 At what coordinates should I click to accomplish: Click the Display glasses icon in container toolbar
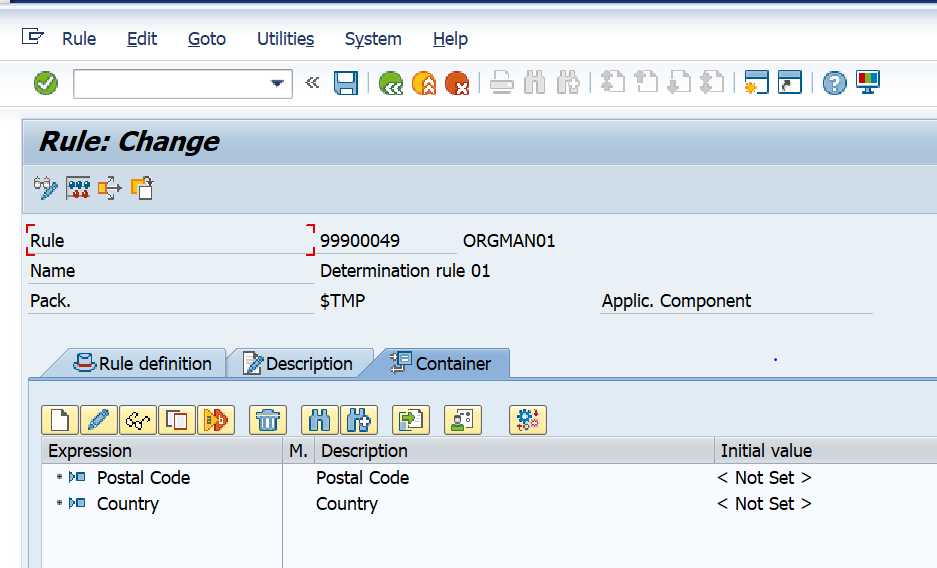[x=137, y=420]
